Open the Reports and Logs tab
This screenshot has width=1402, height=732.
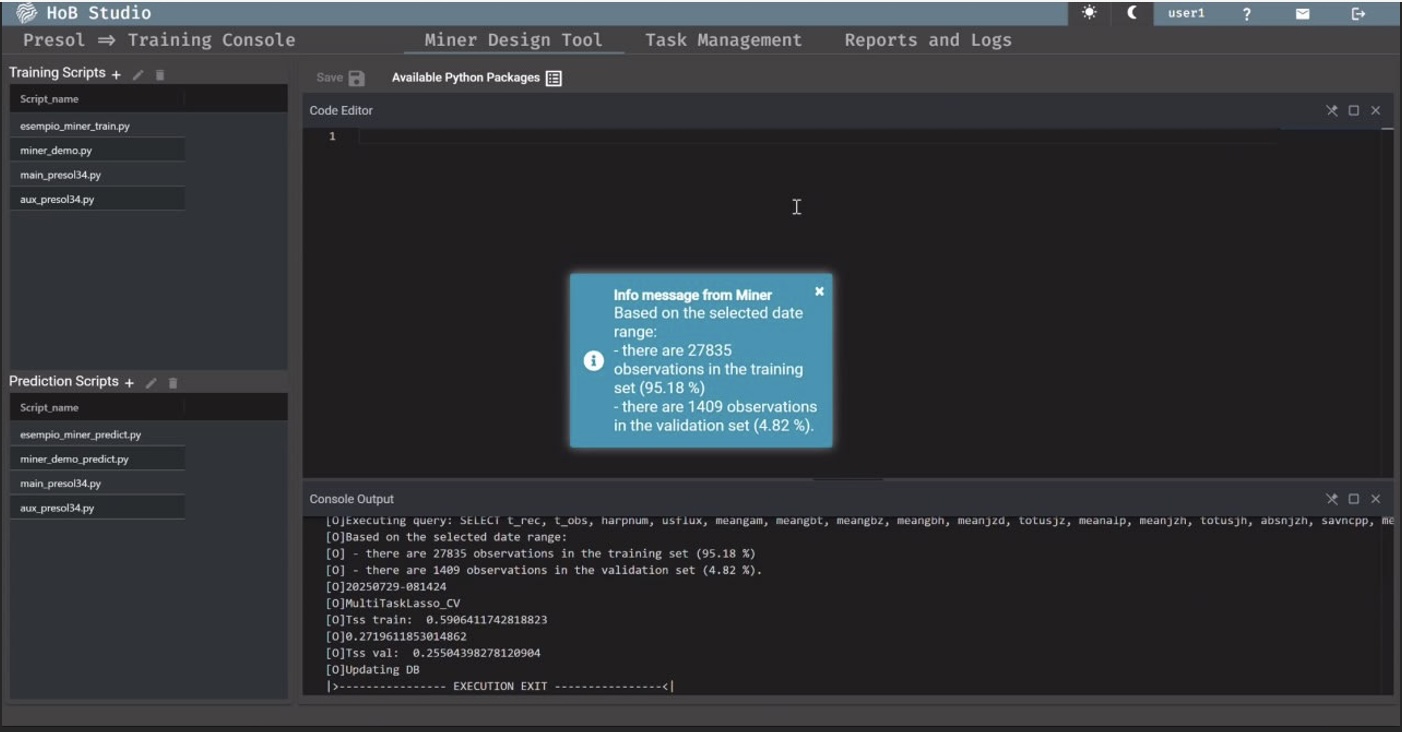(x=927, y=40)
